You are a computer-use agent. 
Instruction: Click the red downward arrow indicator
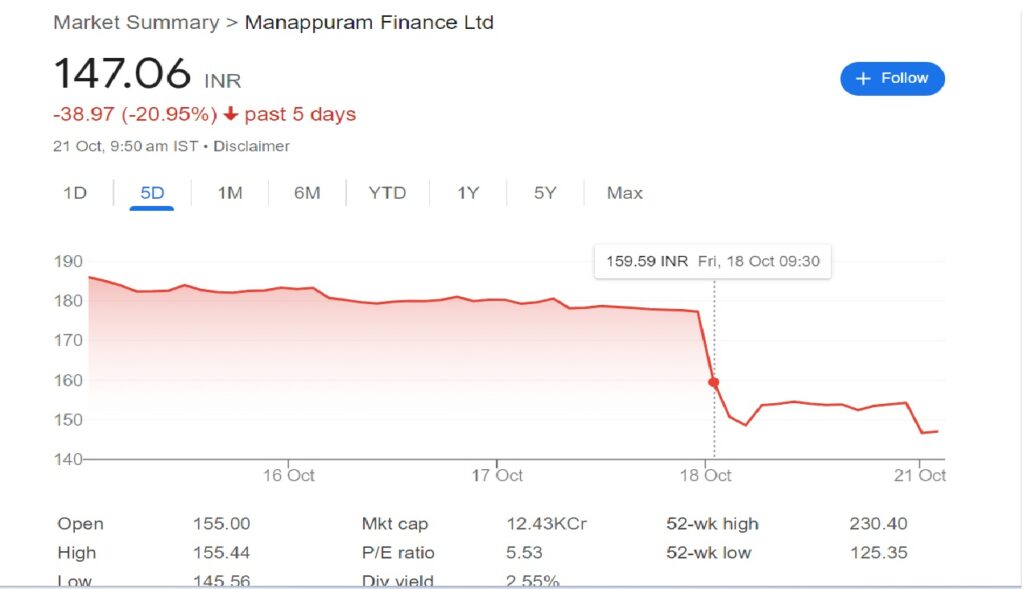[x=229, y=113]
